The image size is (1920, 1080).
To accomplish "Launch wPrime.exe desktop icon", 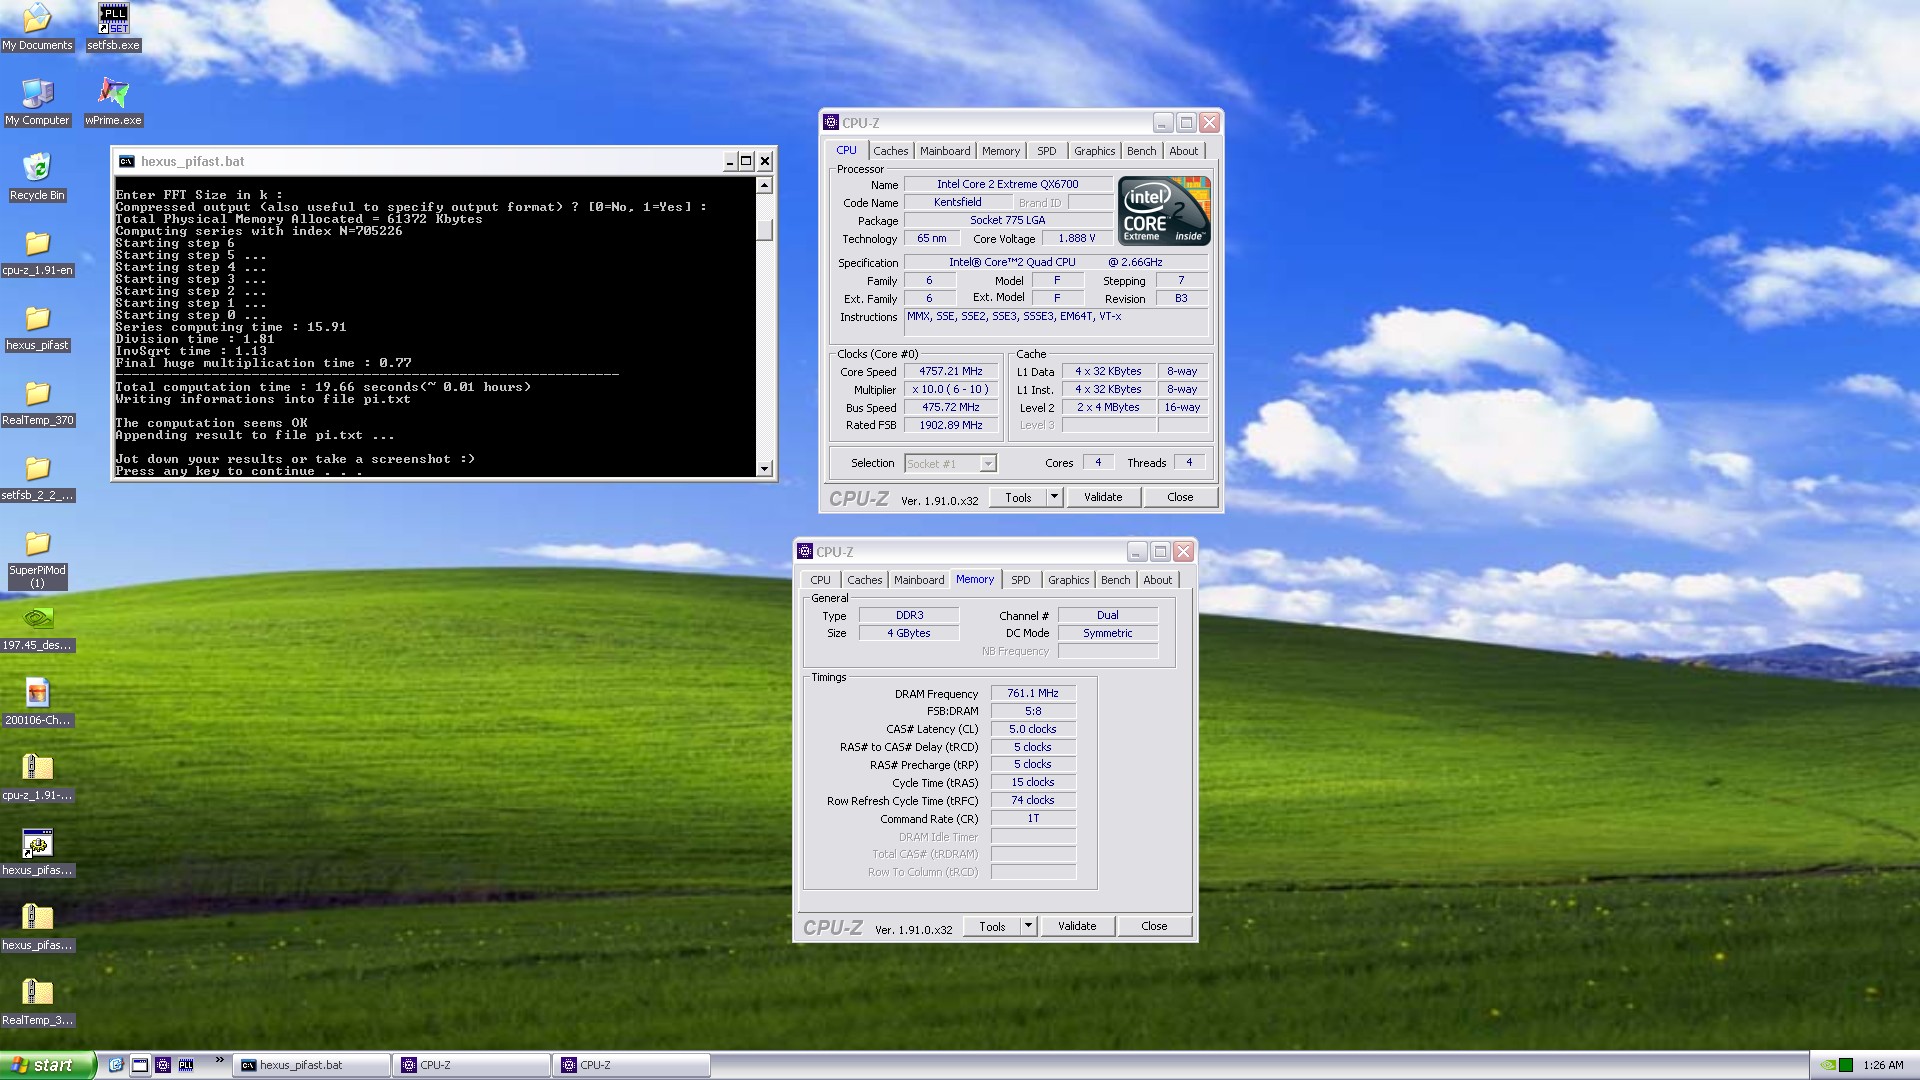I will 113,102.
